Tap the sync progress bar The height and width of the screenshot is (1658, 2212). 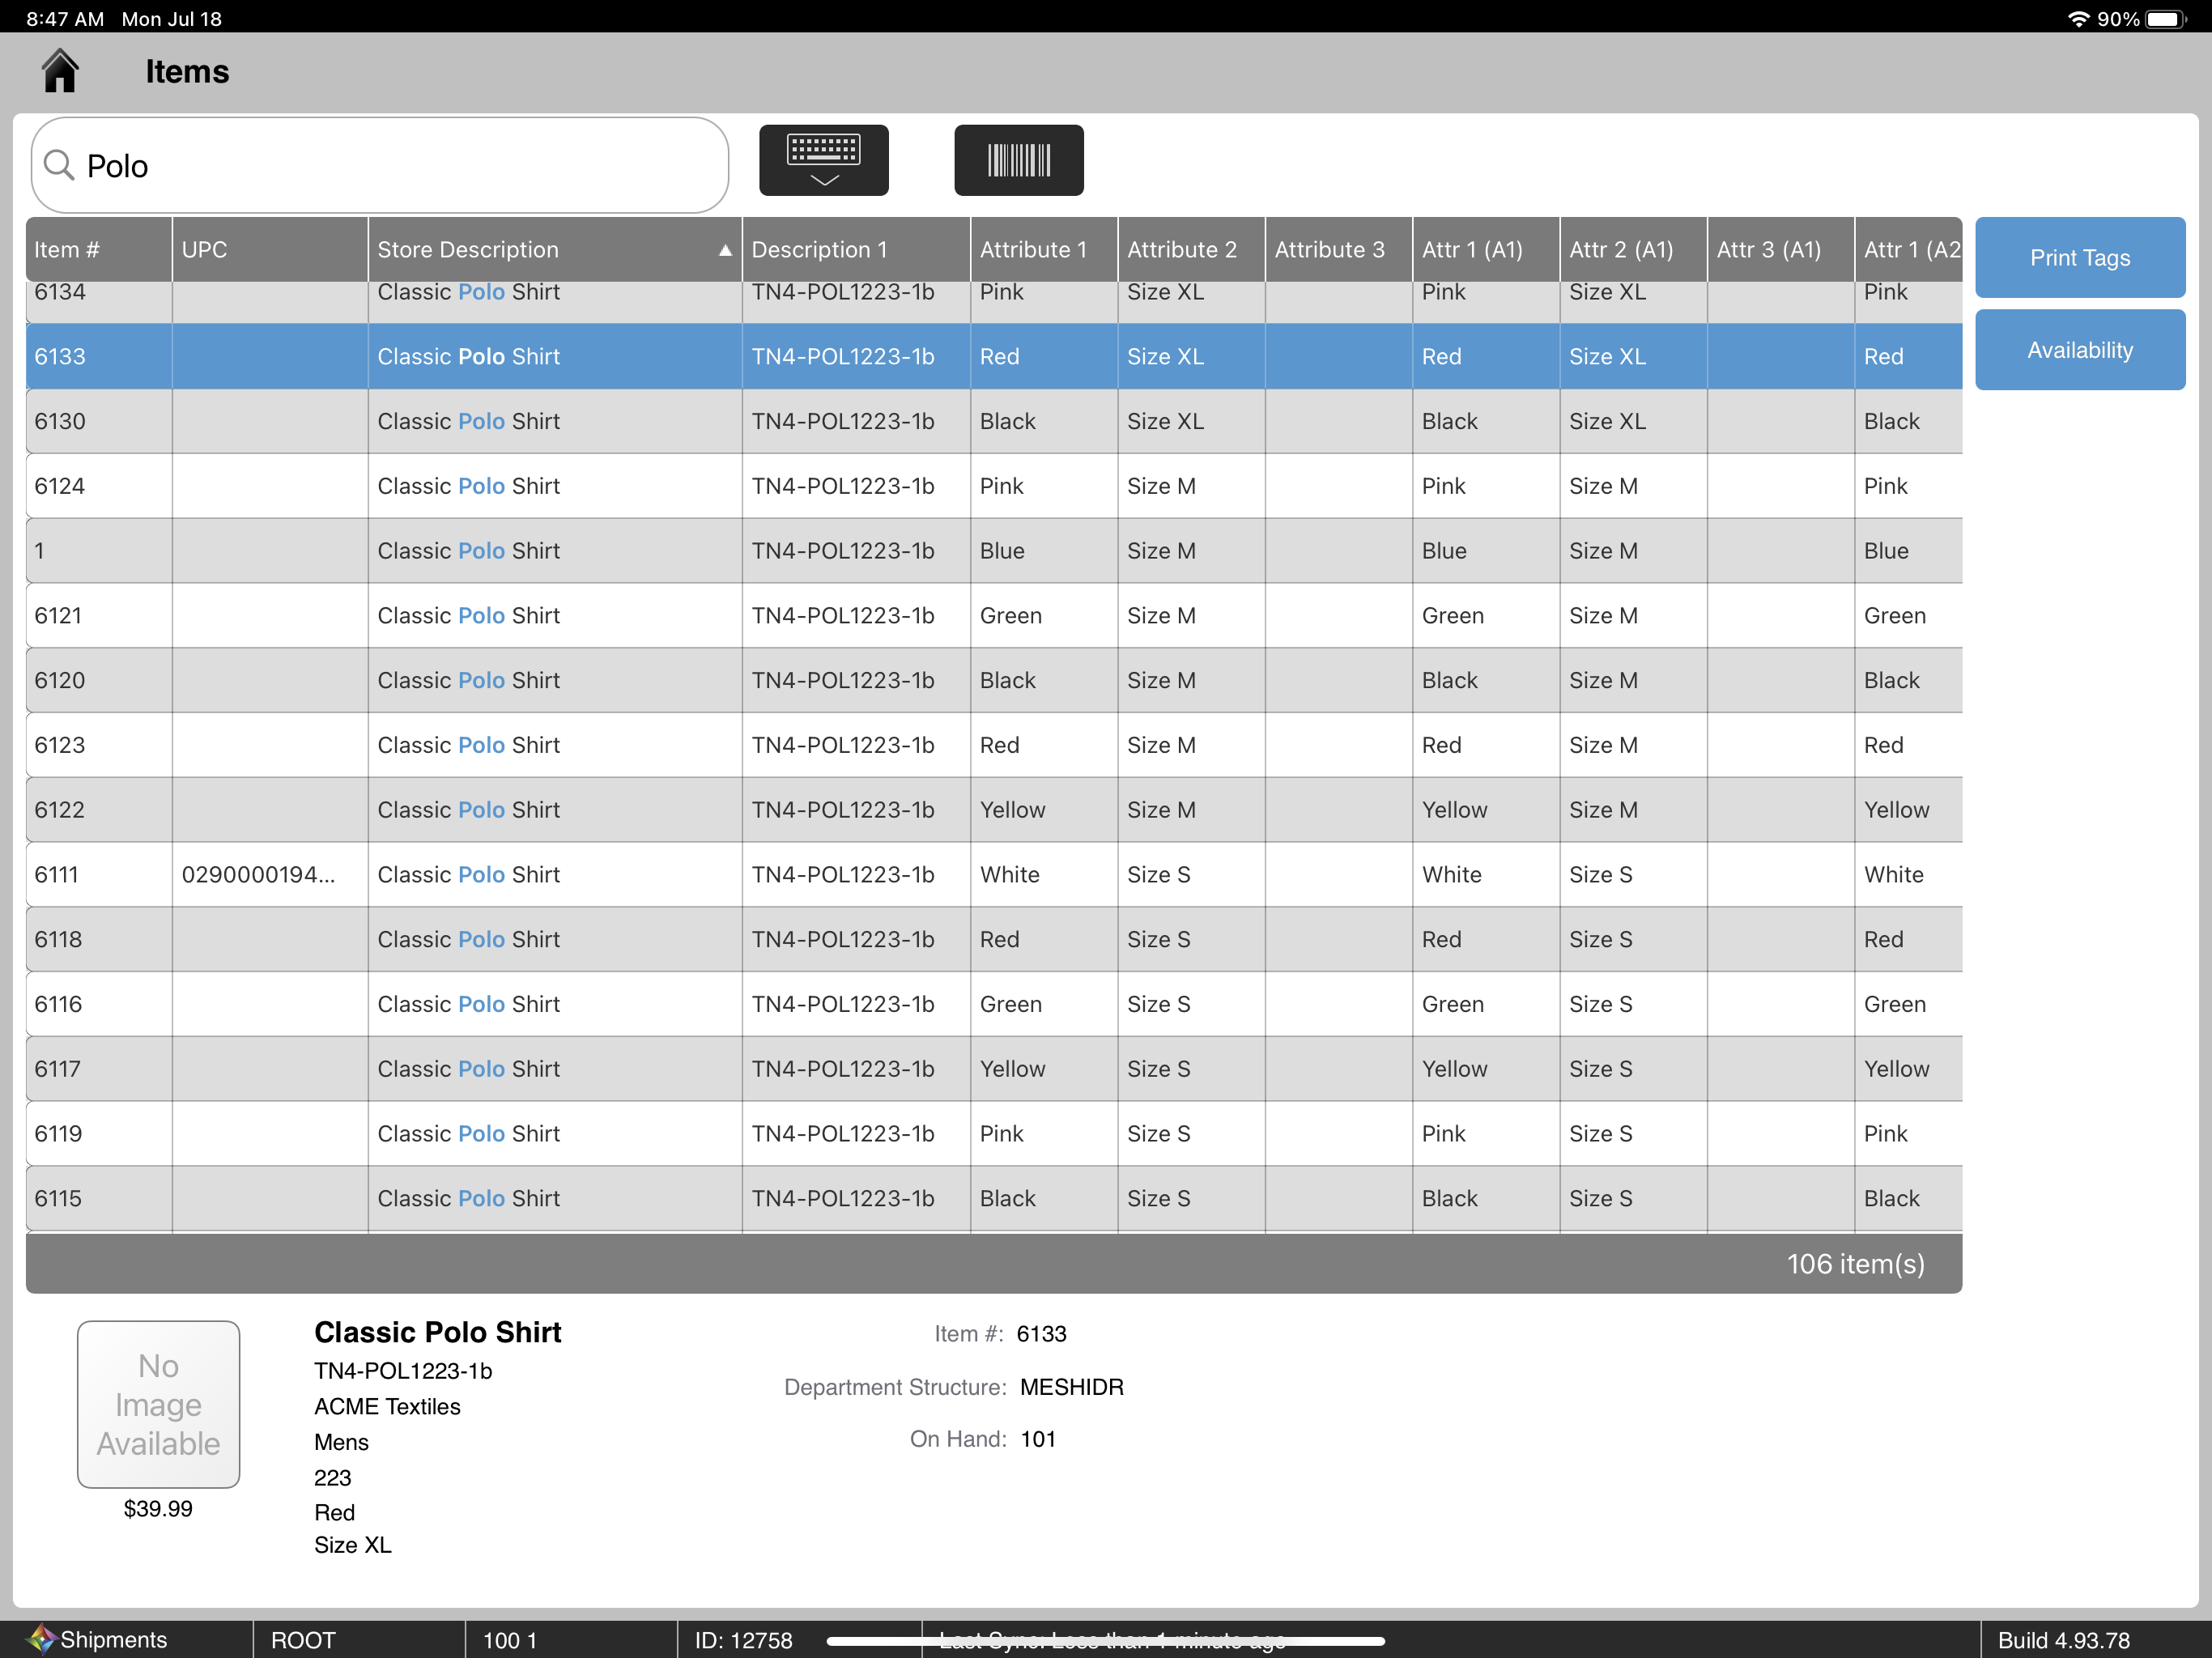(x=1105, y=1641)
